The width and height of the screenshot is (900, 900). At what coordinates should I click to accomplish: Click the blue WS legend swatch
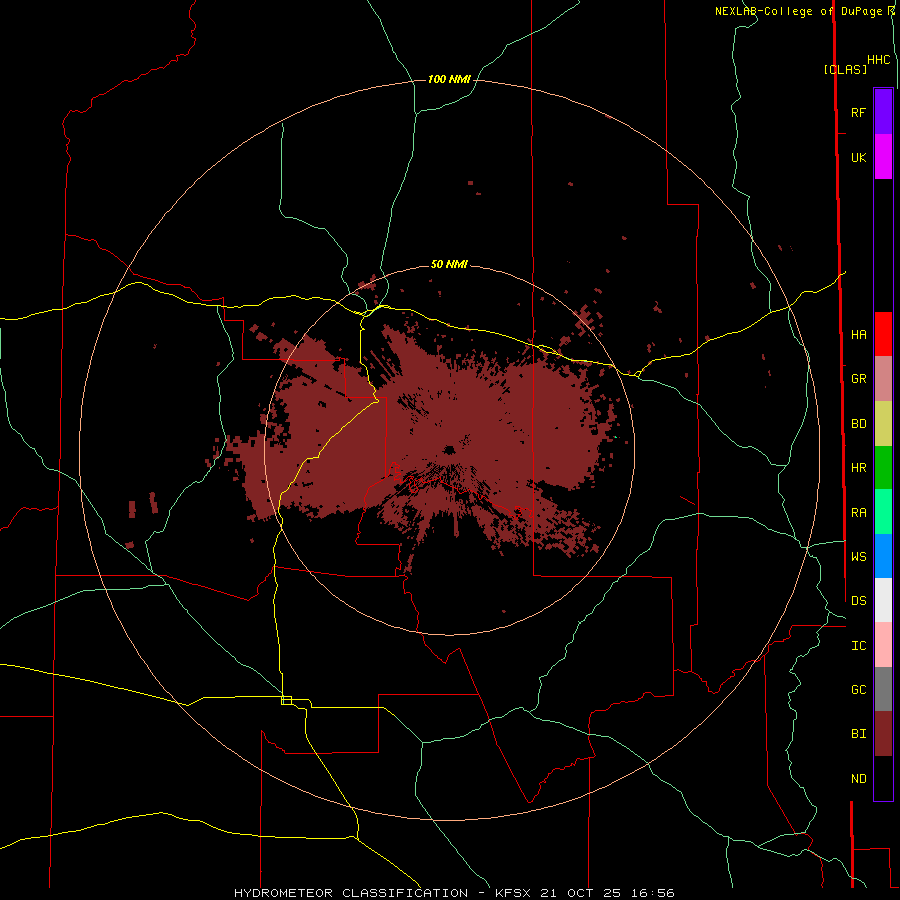tap(883, 556)
